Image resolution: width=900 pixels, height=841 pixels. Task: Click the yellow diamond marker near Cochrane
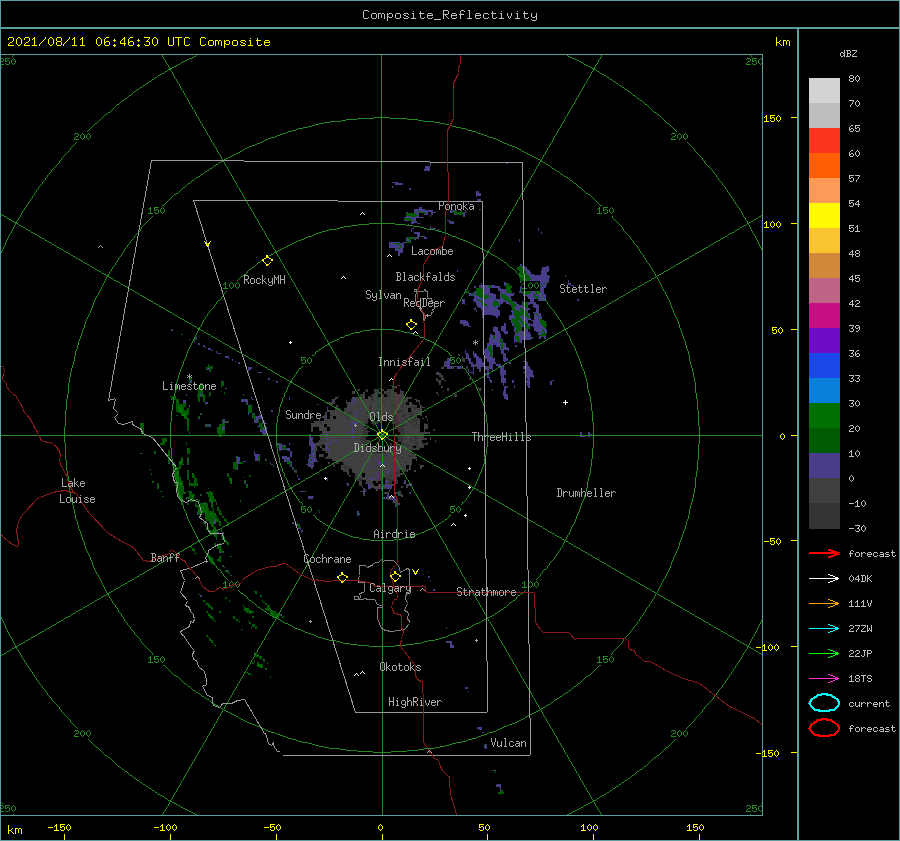pos(342,578)
